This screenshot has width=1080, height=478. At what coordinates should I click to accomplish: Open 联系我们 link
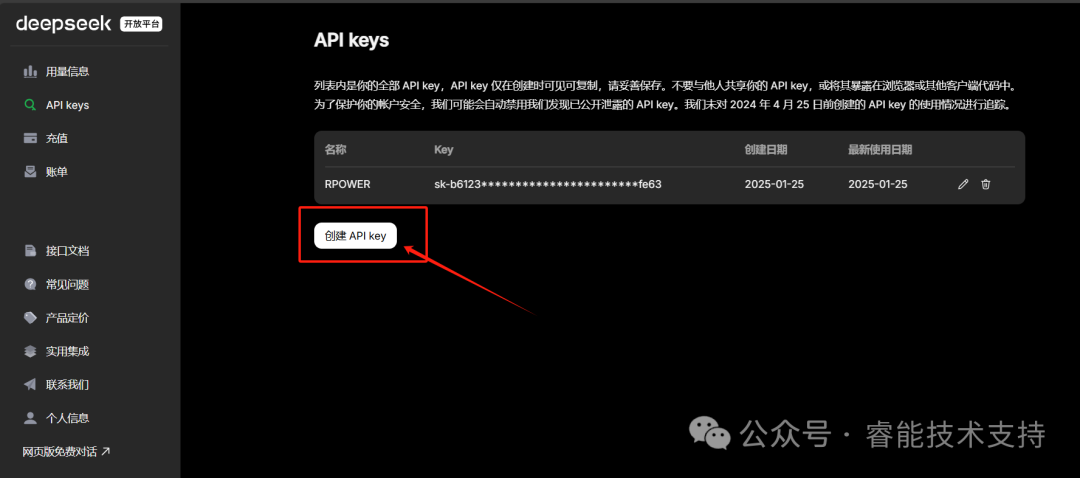tap(68, 384)
